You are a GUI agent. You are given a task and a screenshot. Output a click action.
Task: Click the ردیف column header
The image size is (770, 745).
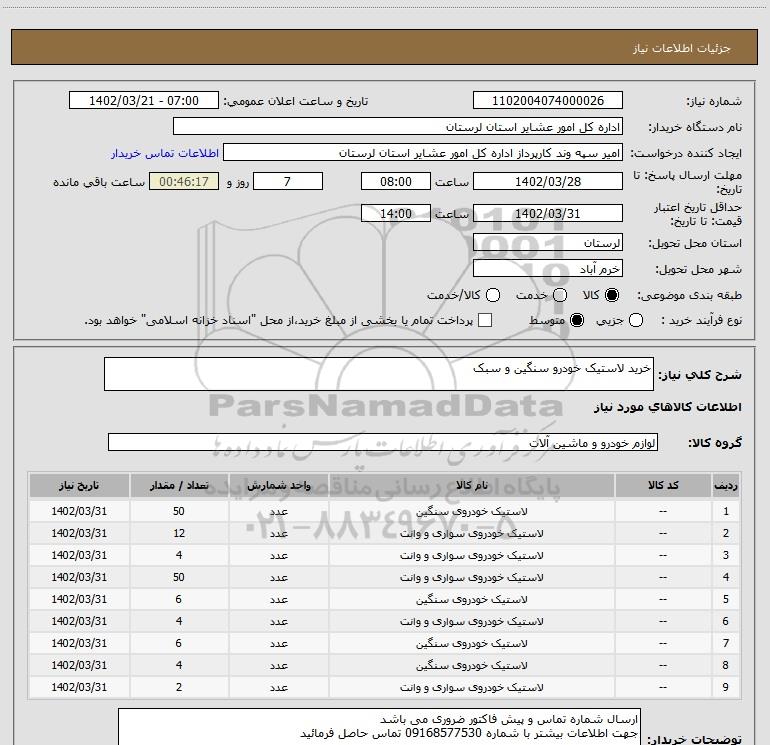tap(726, 486)
